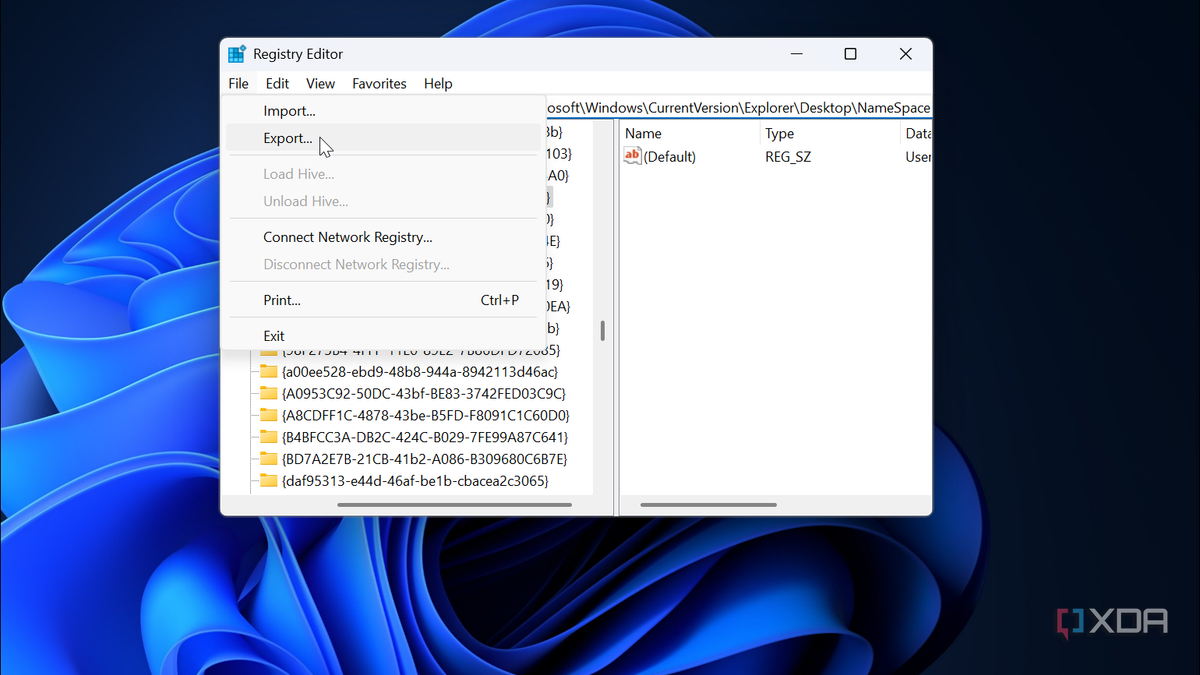Screen dimensions: 1200x675
Task: Select Connect Network Registry... option
Action: [x=347, y=237]
